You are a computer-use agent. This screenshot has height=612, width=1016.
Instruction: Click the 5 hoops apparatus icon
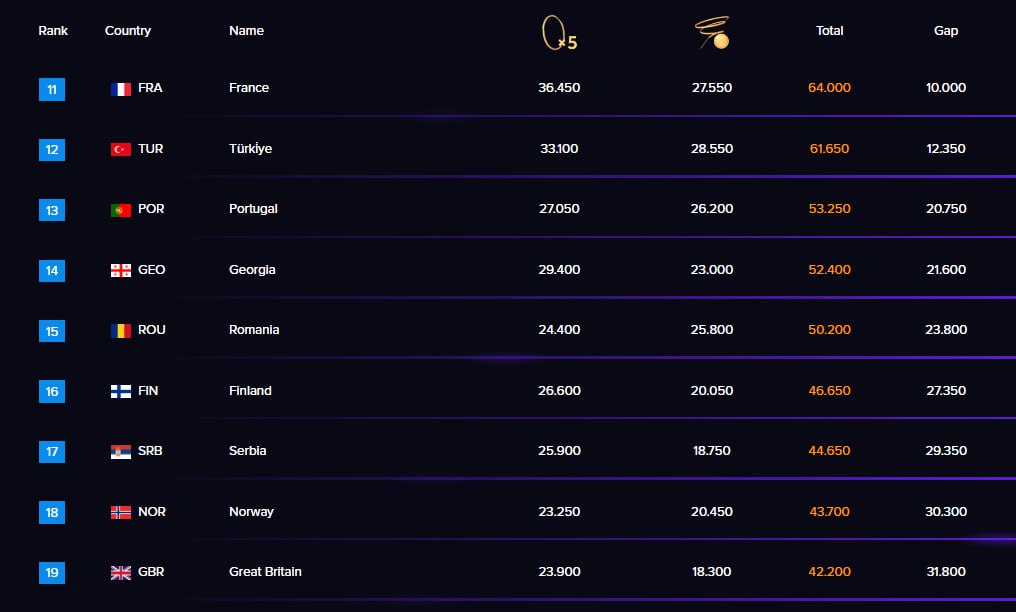[559, 33]
